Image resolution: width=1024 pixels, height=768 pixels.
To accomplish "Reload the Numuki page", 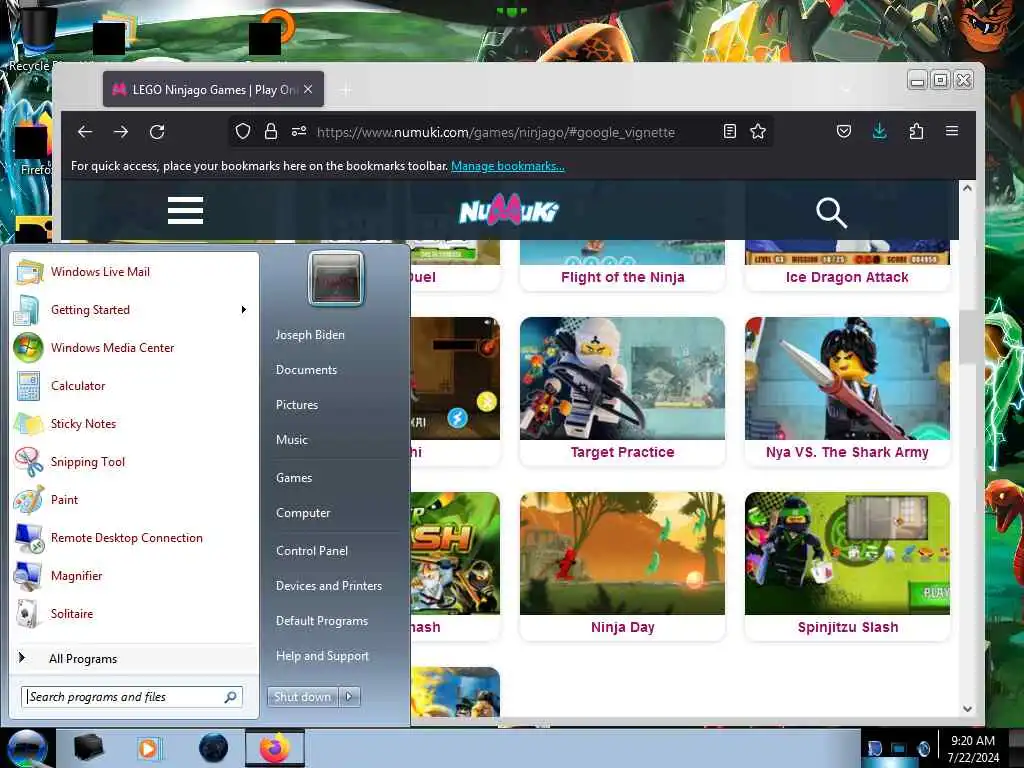I will (x=157, y=132).
